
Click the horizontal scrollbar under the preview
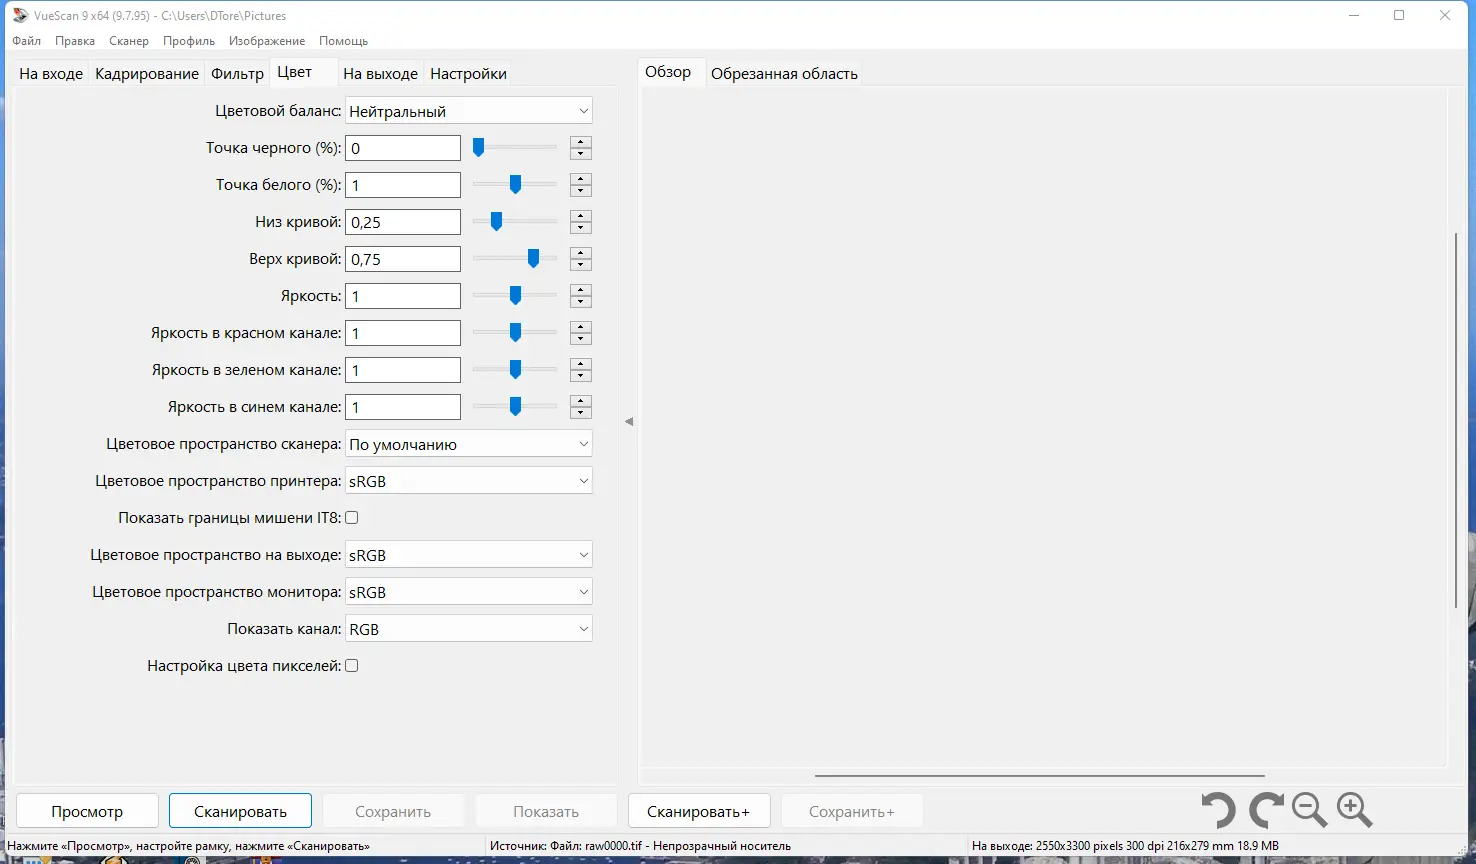tap(1040, 775)
